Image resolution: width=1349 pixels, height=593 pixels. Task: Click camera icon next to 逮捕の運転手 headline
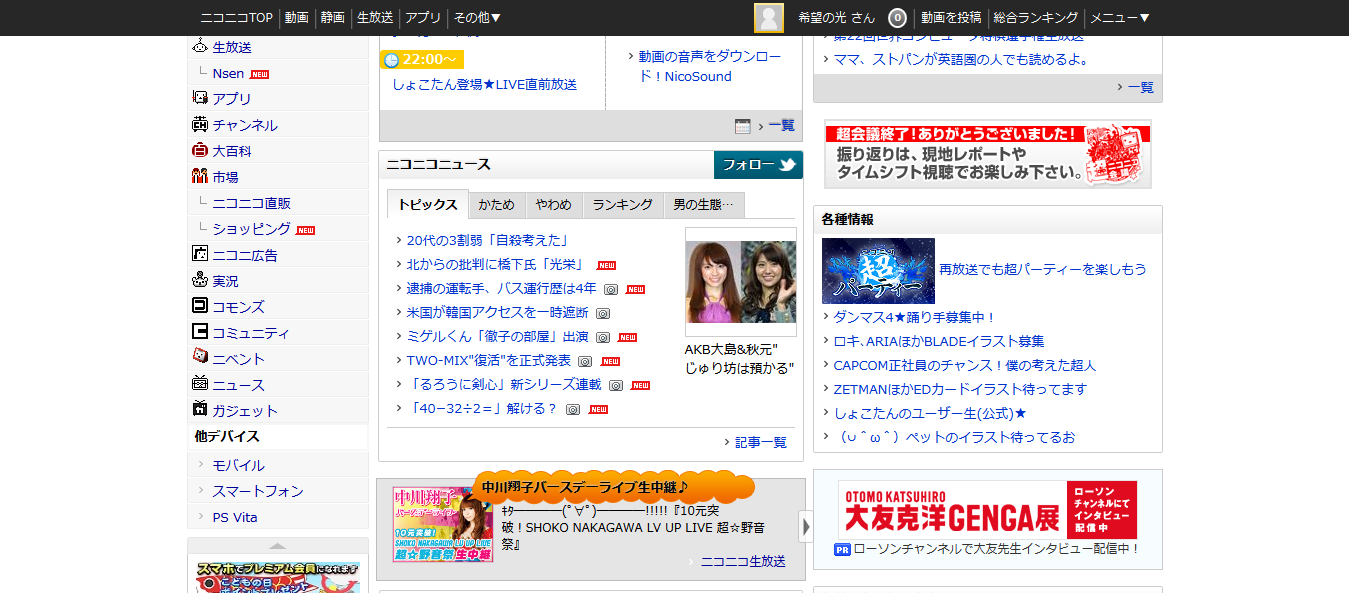tap(611, 289)
